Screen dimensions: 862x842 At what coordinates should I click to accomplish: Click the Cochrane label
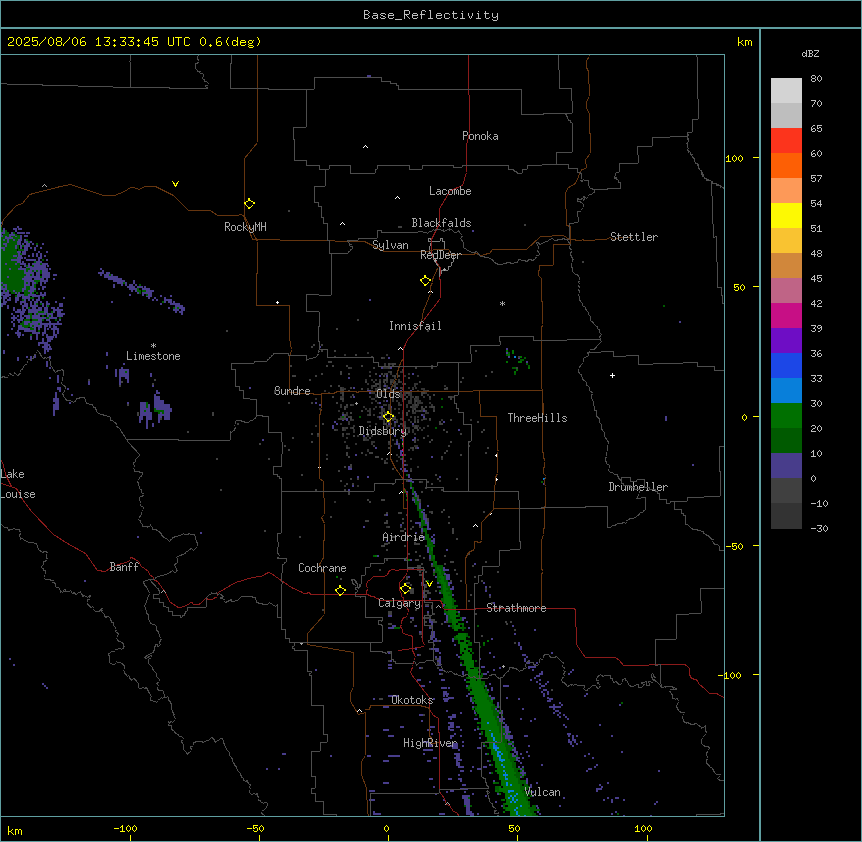(x=322, y=568)
